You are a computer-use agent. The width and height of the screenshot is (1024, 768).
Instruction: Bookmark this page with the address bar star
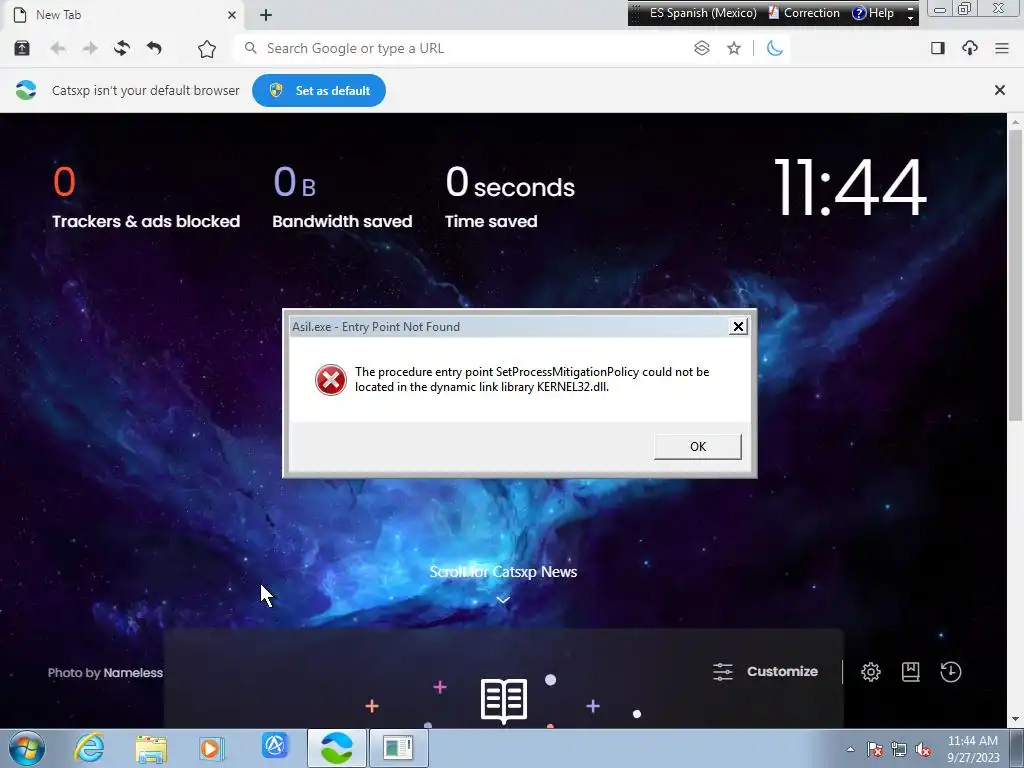(734, 48)
